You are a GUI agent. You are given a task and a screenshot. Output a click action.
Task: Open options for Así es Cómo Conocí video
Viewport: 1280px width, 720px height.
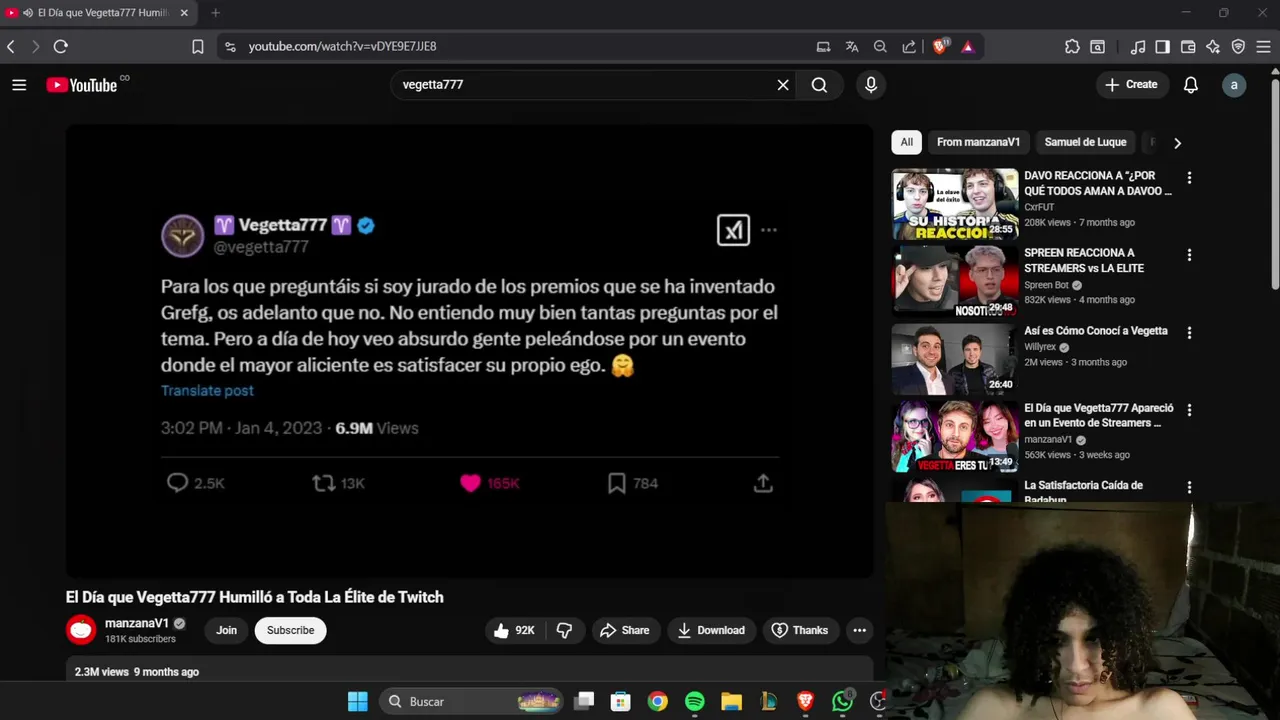click(x=1189, y=332)
